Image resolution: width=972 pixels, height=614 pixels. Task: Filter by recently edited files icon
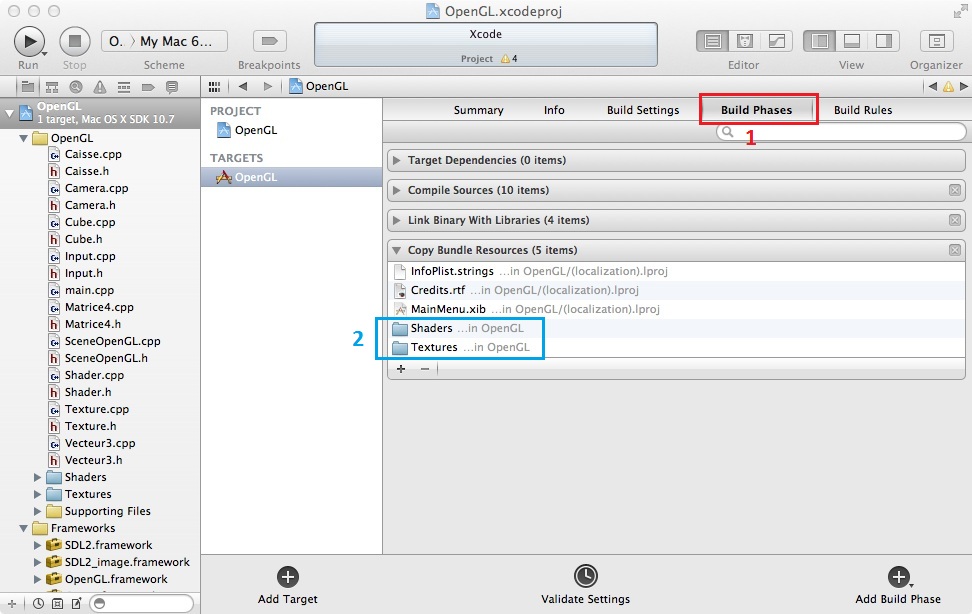38,603
